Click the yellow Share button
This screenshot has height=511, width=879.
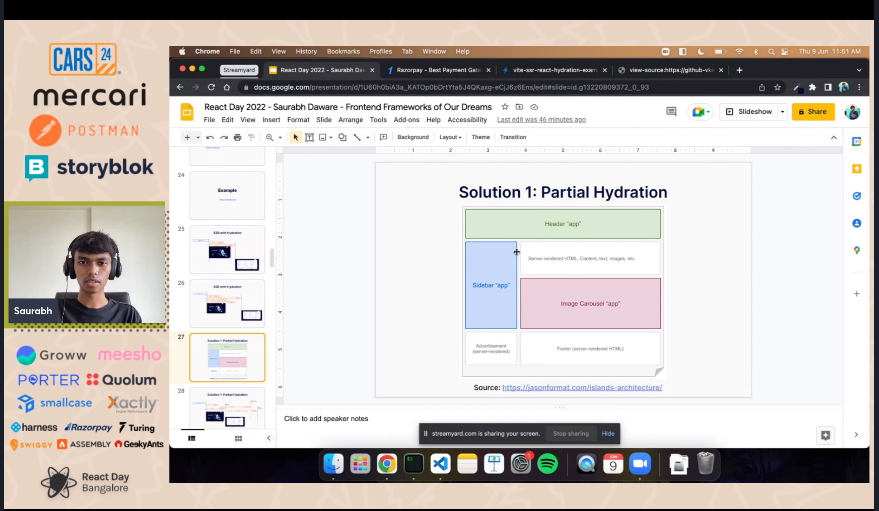pos(813,112)
